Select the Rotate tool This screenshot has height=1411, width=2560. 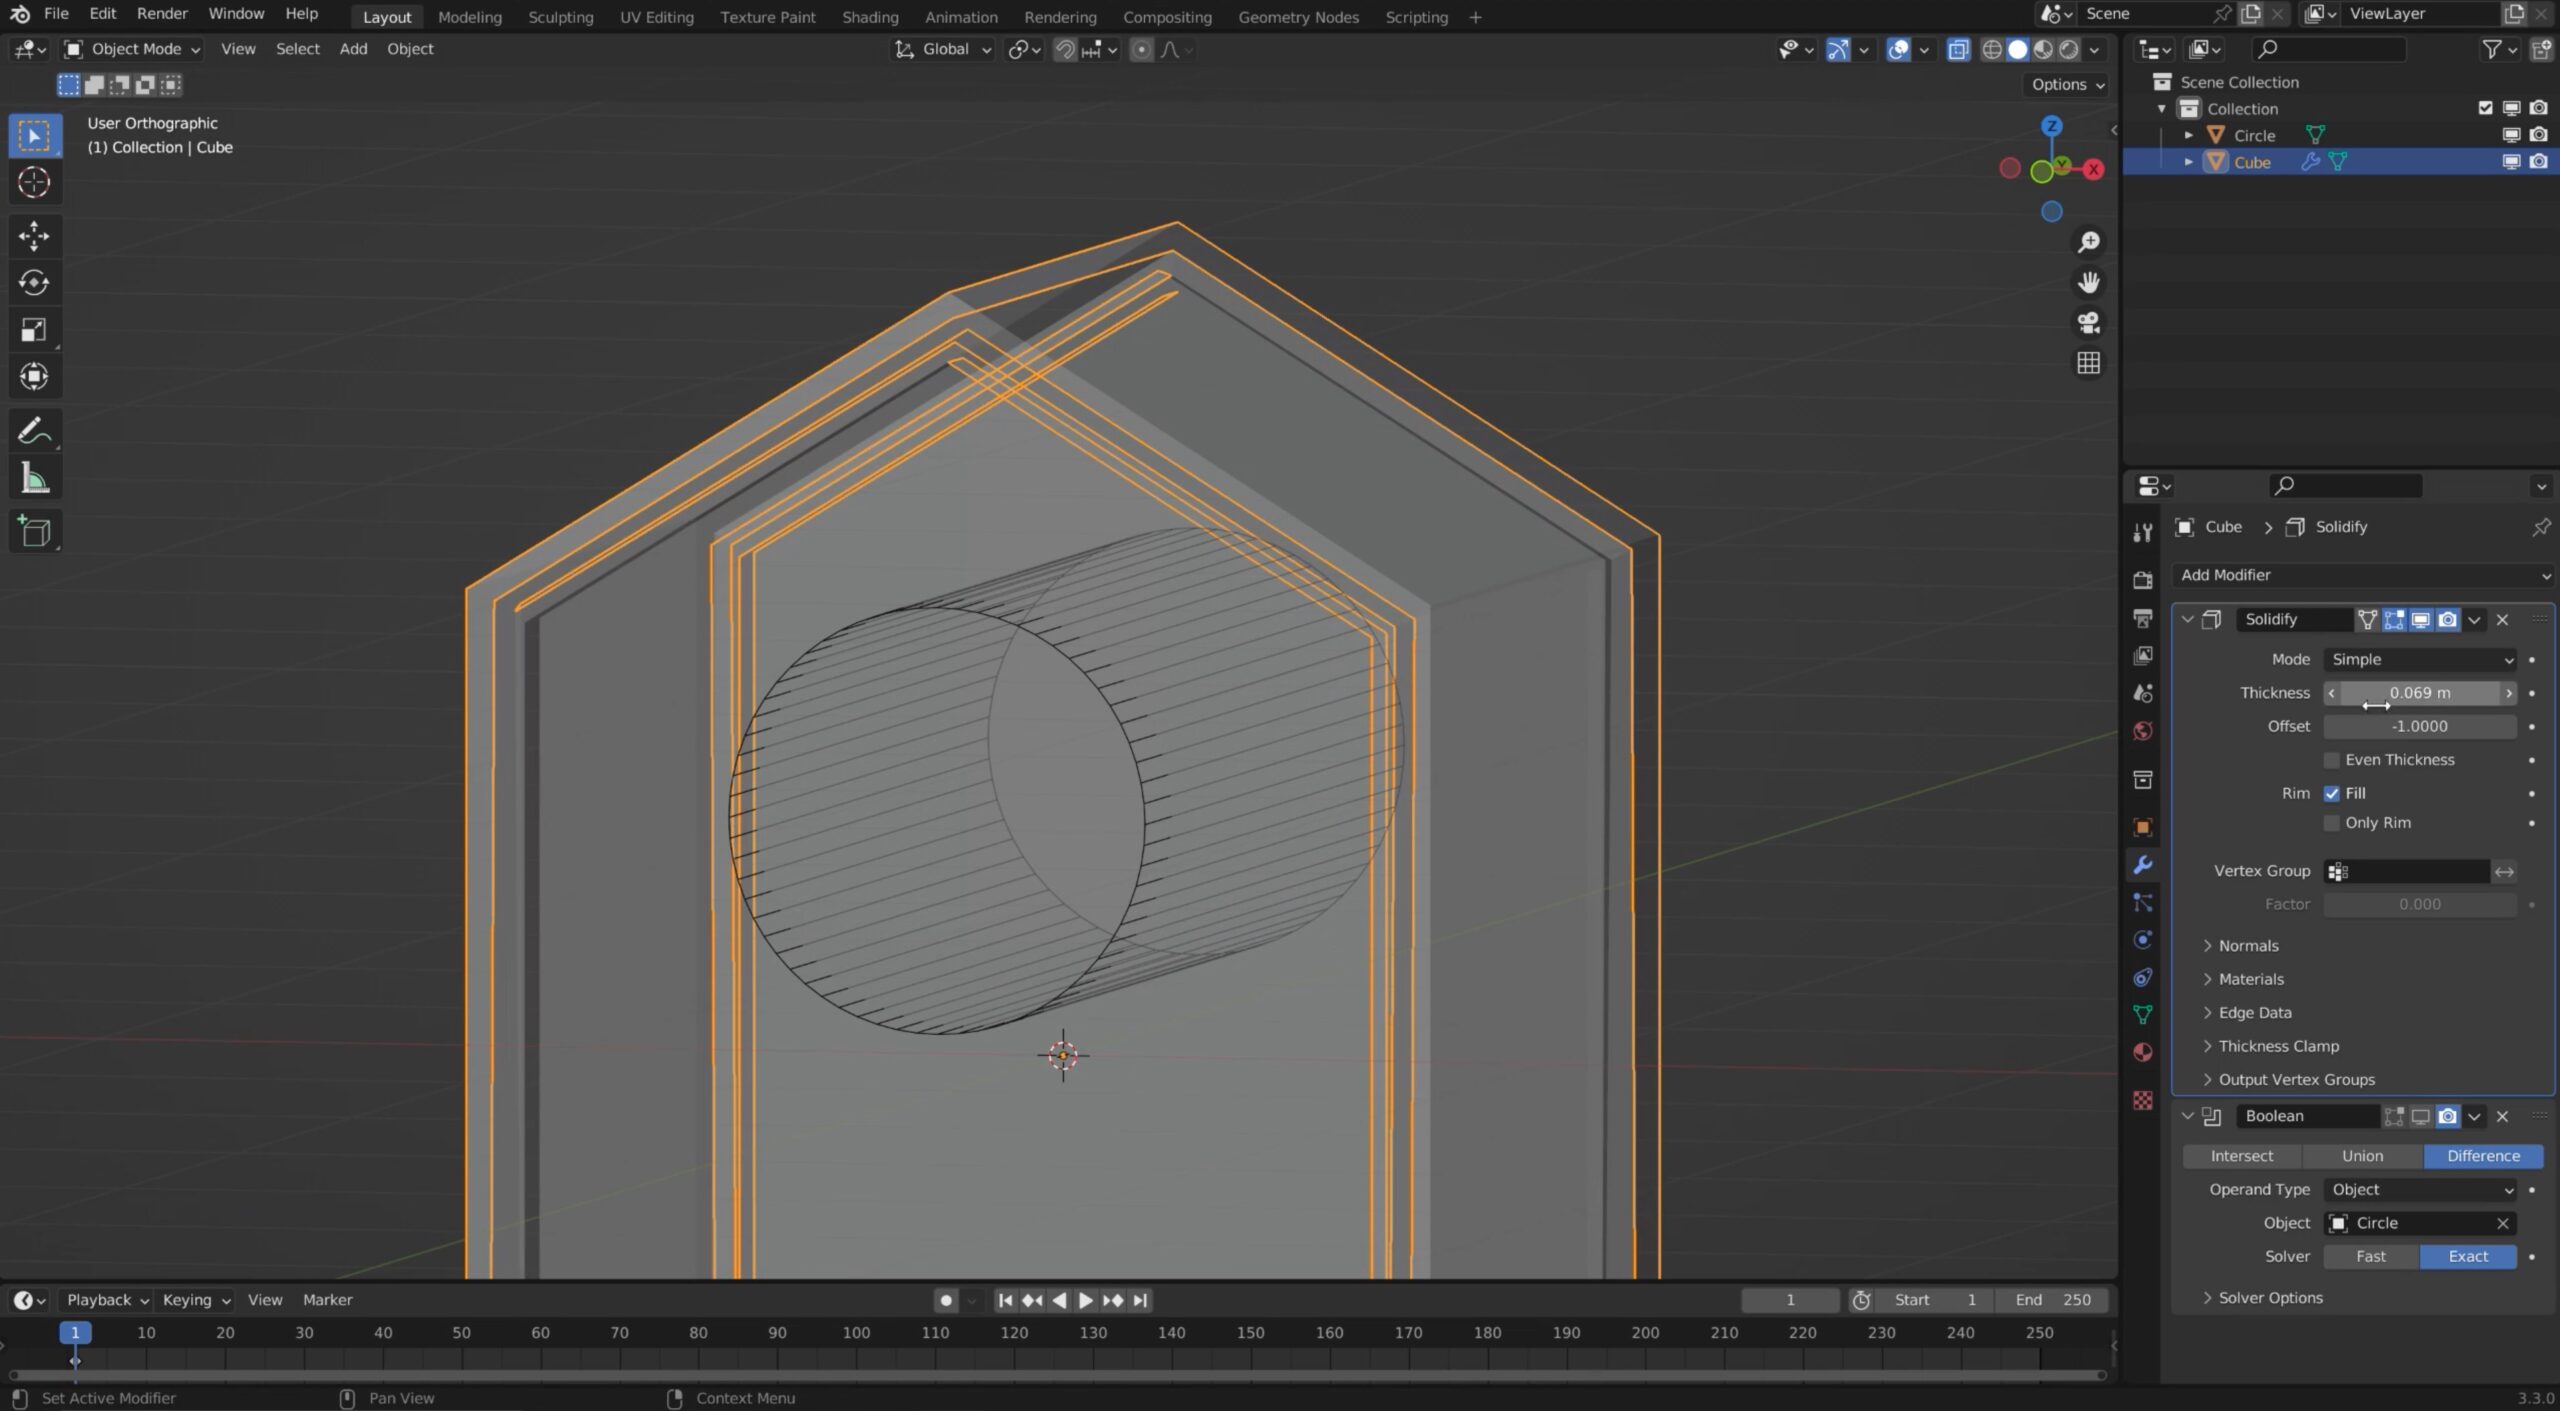[34, 283]
